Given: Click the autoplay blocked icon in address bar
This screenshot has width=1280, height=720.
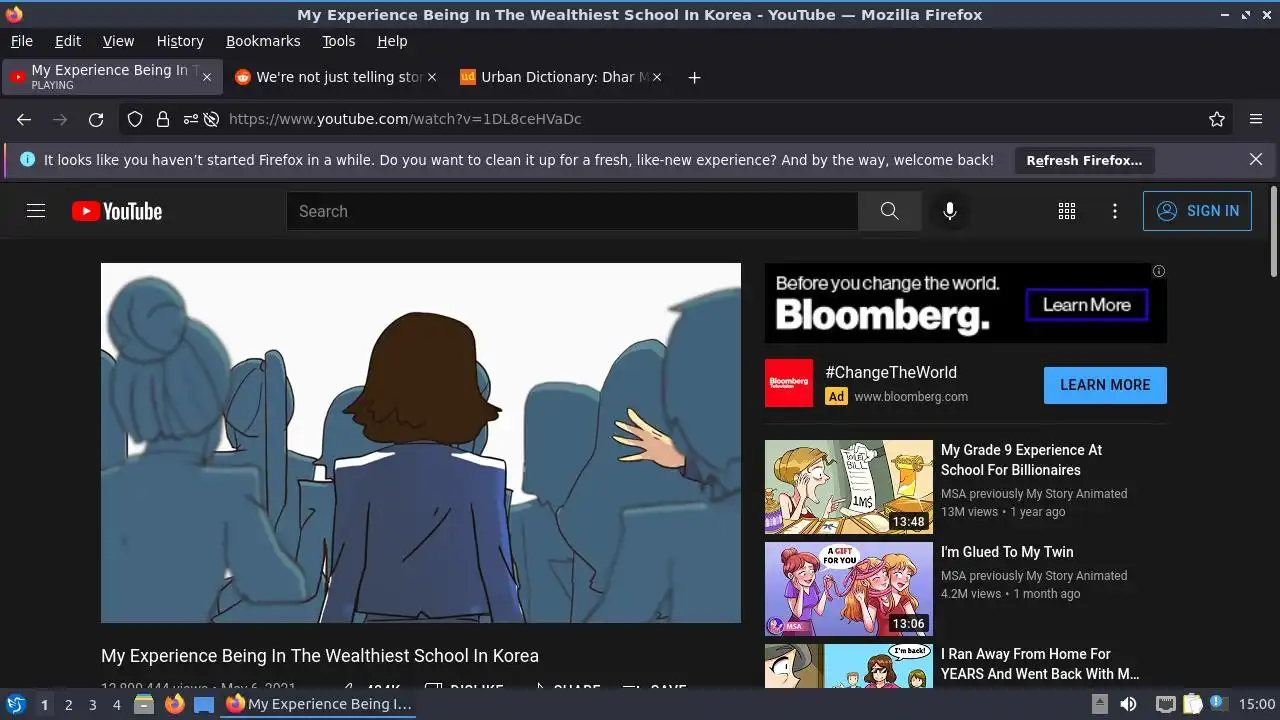Looking at the screenshot, I should 212,119.
